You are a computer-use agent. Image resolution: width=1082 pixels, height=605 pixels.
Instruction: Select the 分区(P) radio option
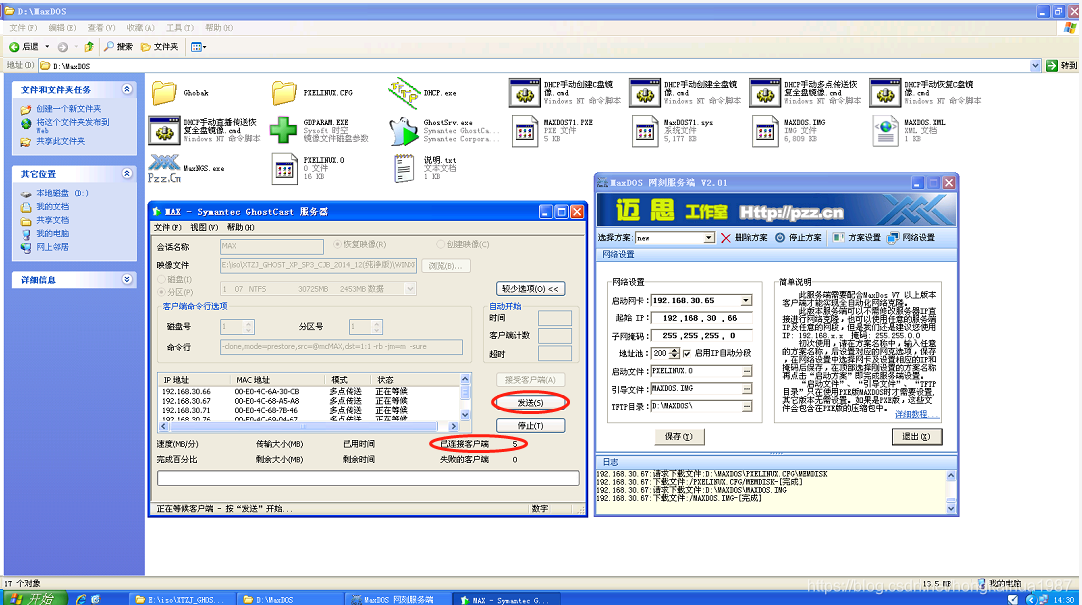tap(161, 292)
